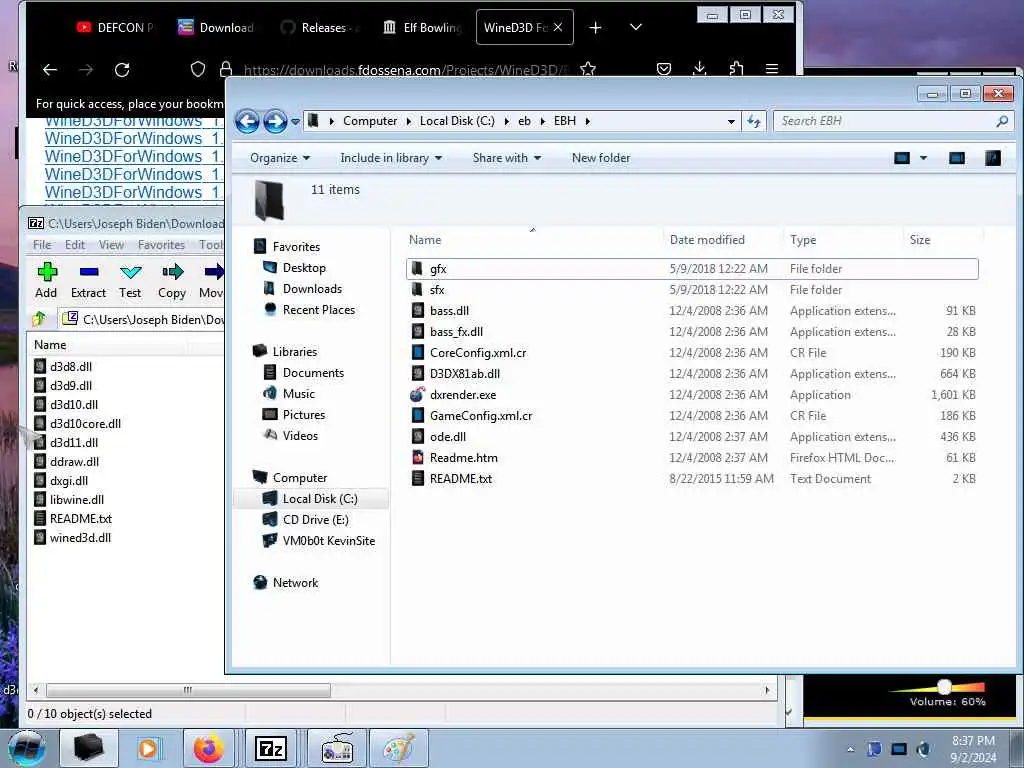
Task: Open the Share with menu
Action: pos(507,158)
